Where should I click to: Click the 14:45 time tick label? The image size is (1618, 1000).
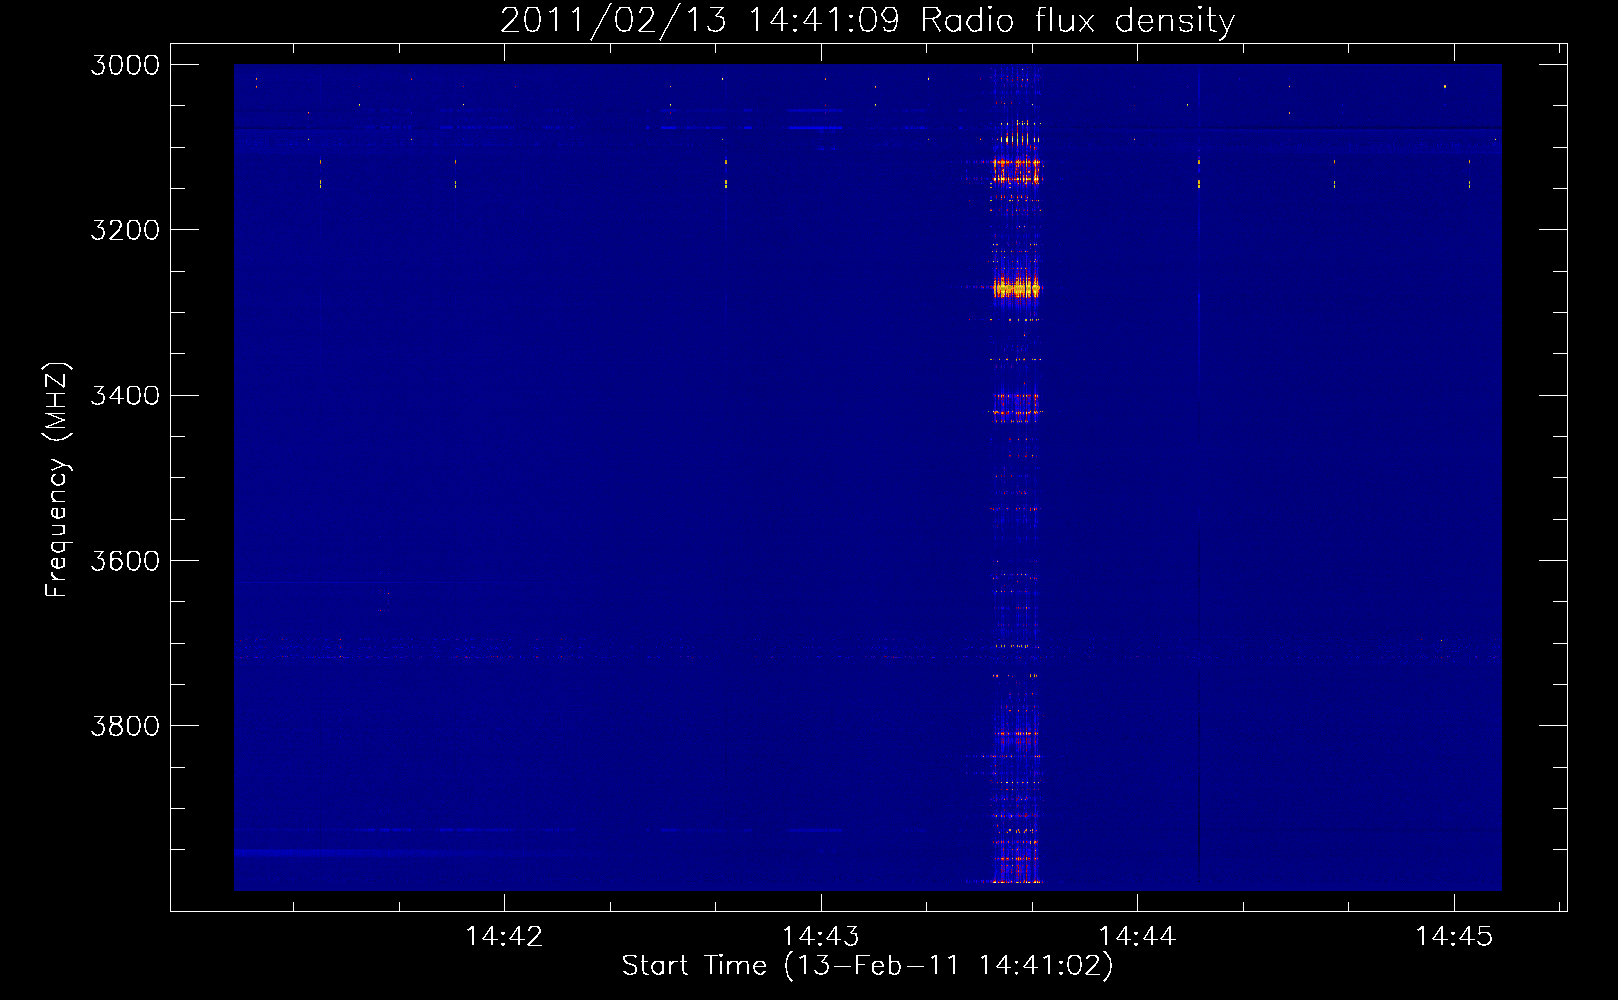pyautogui.click(x=1454, y=937)
